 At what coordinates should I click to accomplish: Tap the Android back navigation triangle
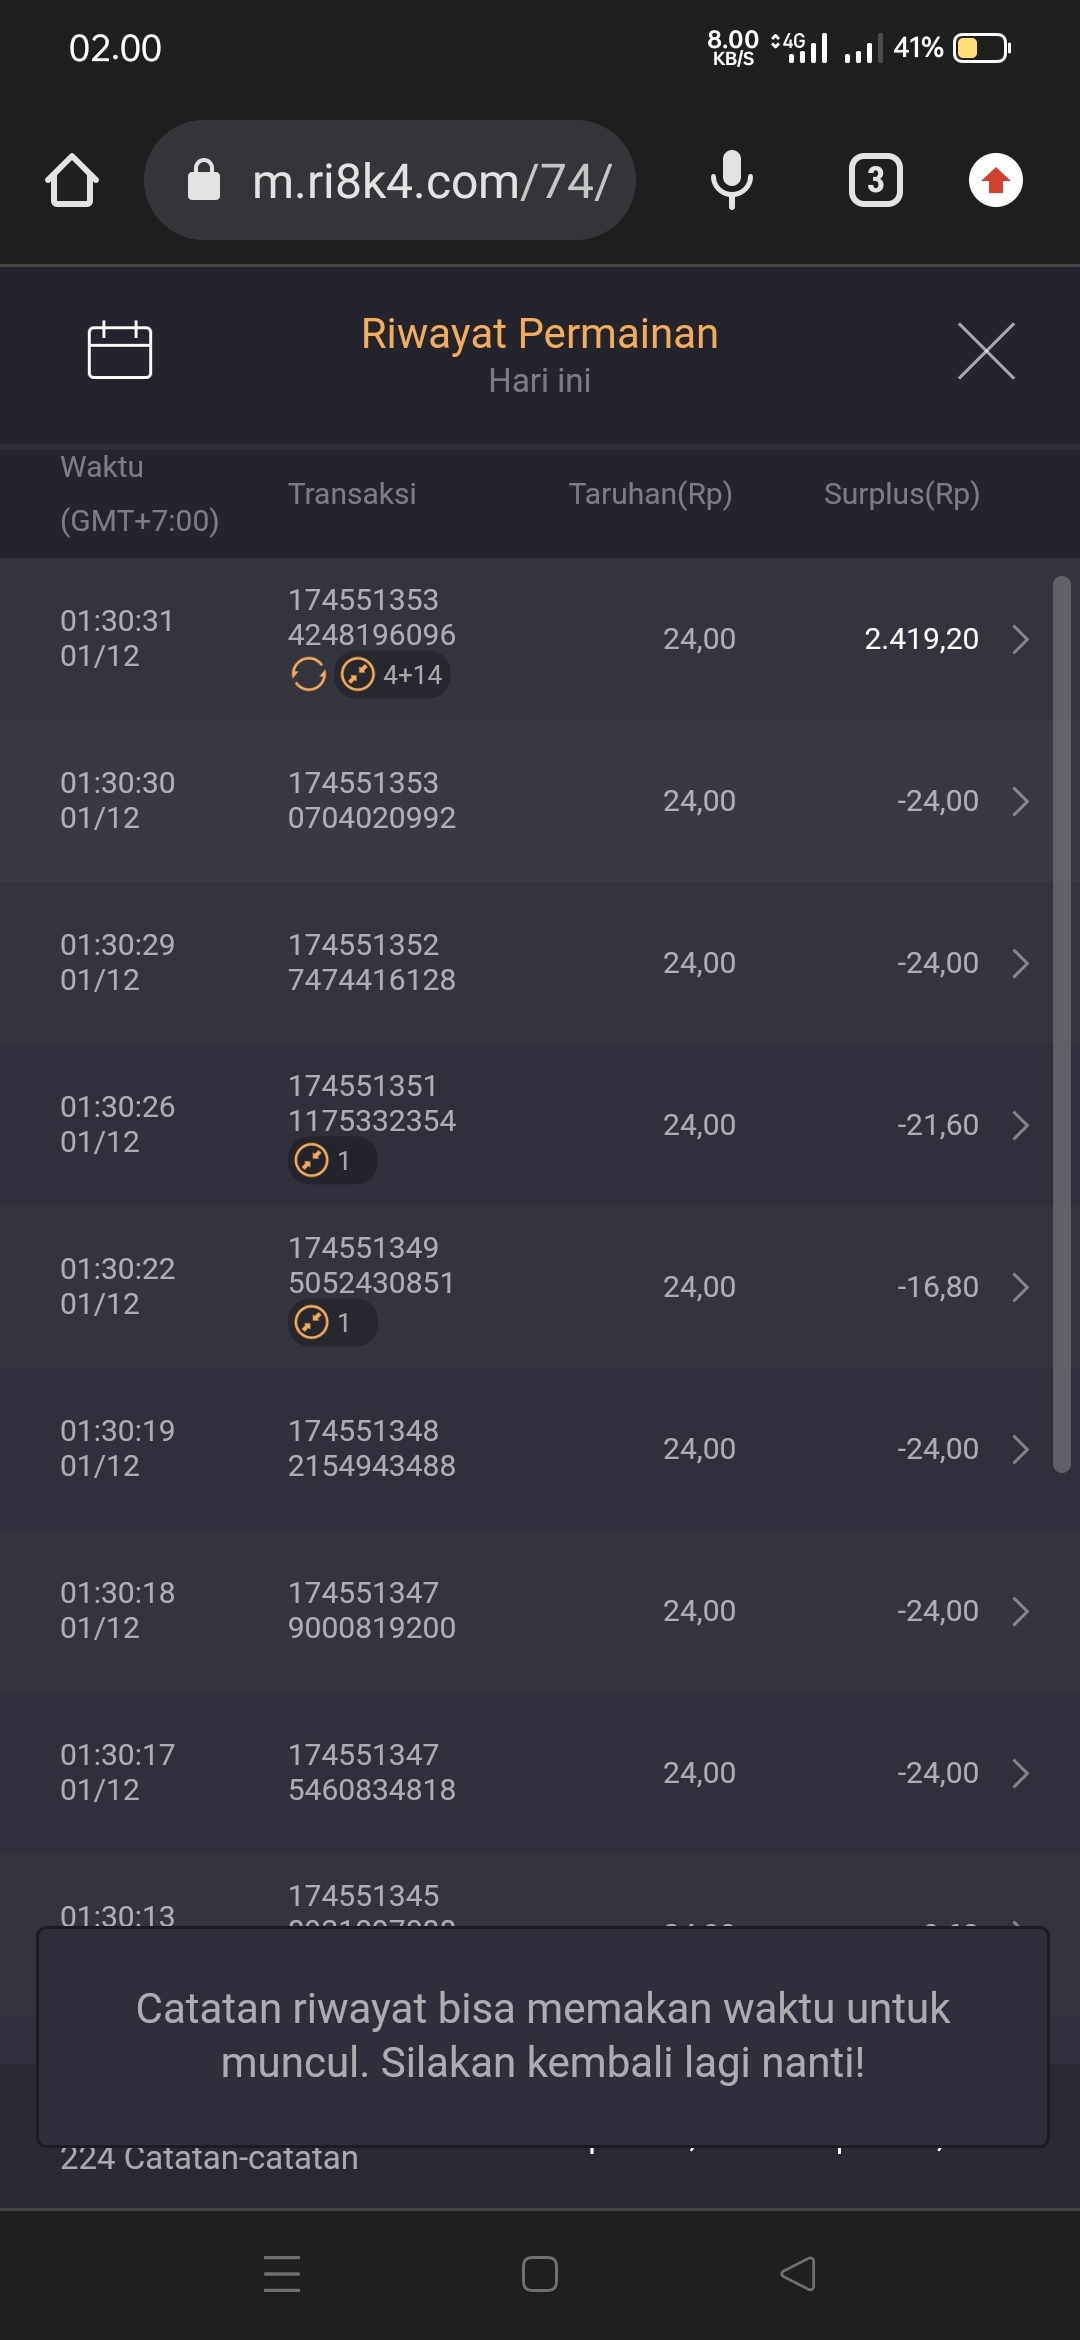[798, 2273]
